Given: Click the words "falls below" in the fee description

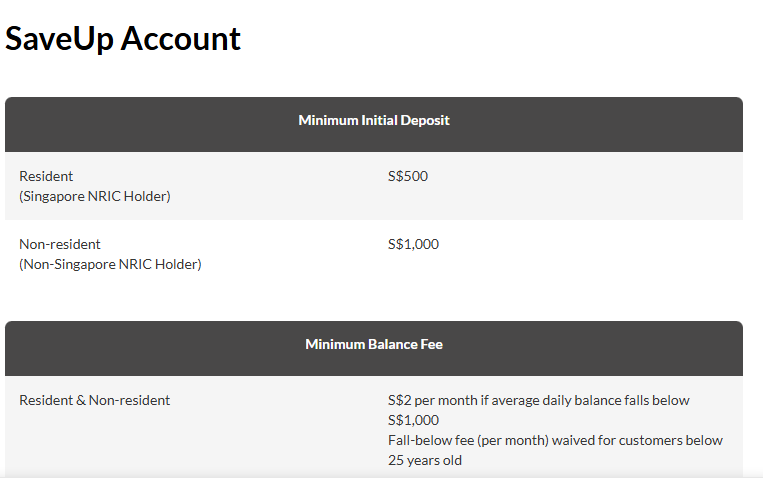Looking at the screenshot, I should click(658, 400).
